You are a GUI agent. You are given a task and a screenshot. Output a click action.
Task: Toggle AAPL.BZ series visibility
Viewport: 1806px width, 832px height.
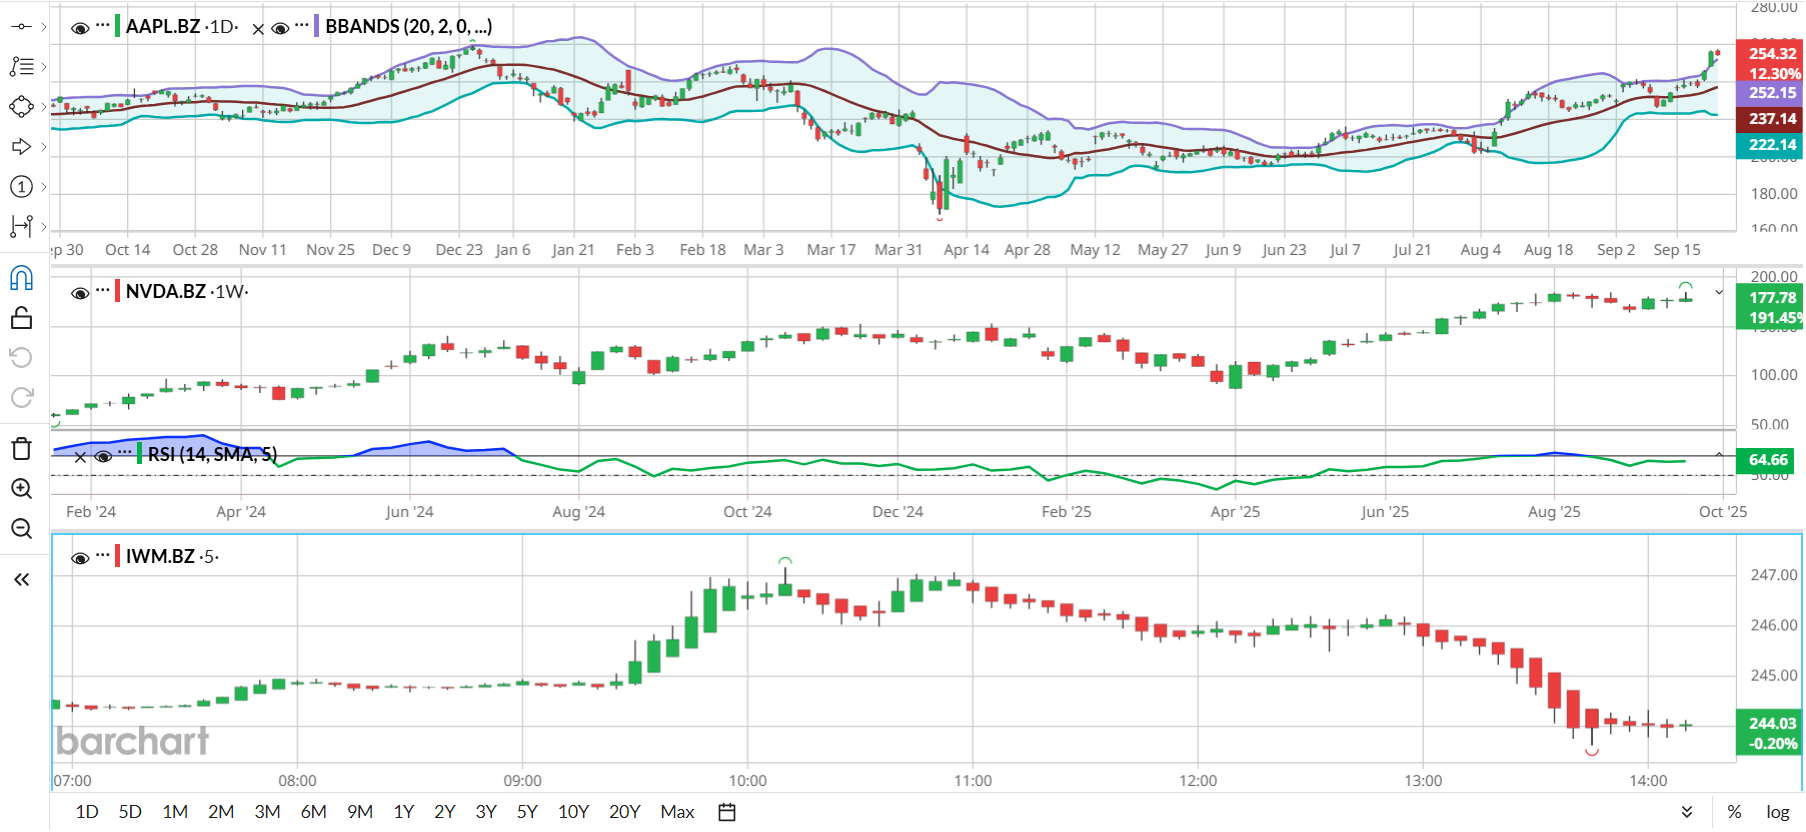pyautogui.click(x=80, y=28)
